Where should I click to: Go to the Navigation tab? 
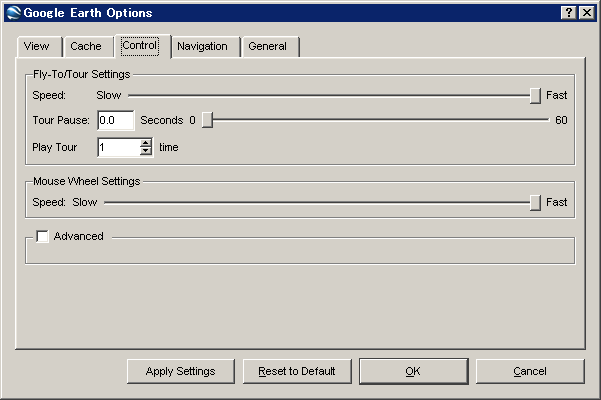coord(202,46)
